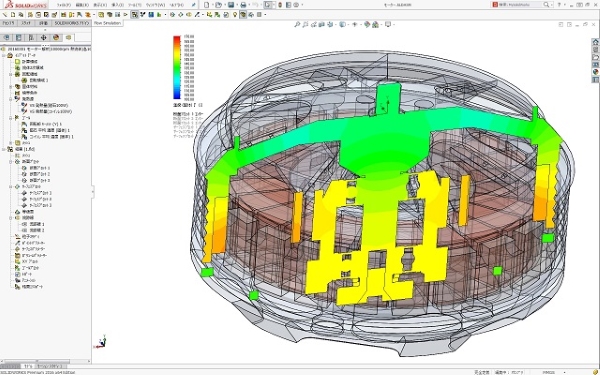This screenshot has height=375, width=600.
Task: Select the Zoom to Fit magnifier icon
Action: pos(297,24)
